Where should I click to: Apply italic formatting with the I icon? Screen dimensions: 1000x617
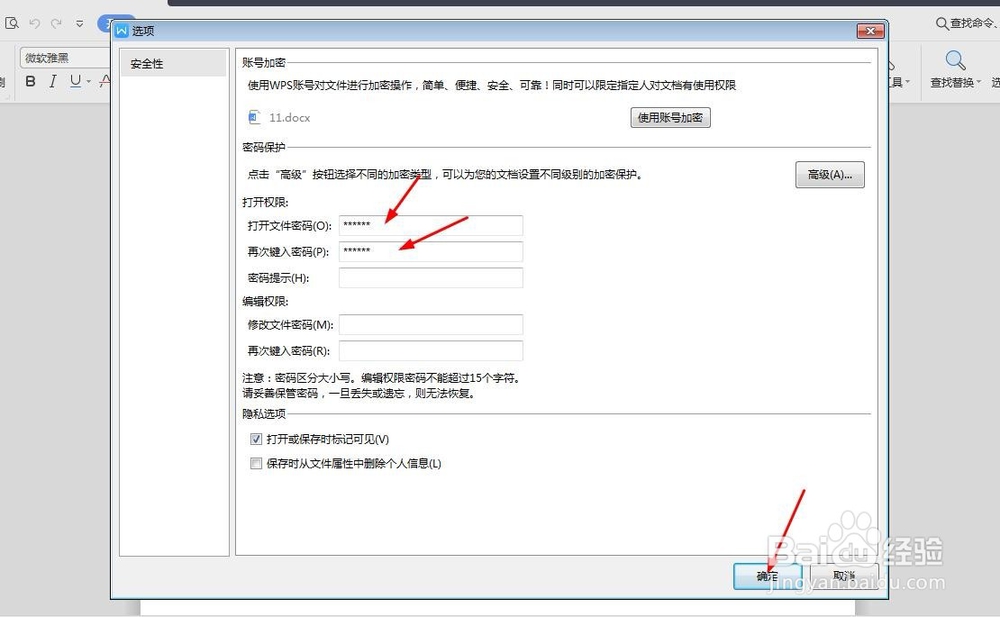tap(53, 80)
